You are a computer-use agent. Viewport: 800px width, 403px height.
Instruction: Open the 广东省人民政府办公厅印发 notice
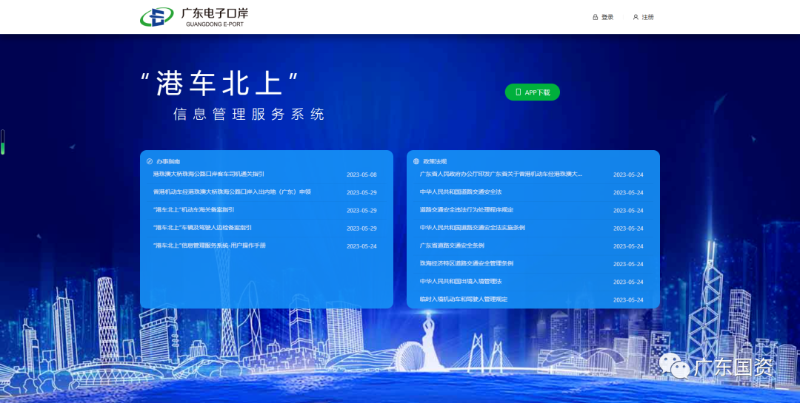click(501, 174)
